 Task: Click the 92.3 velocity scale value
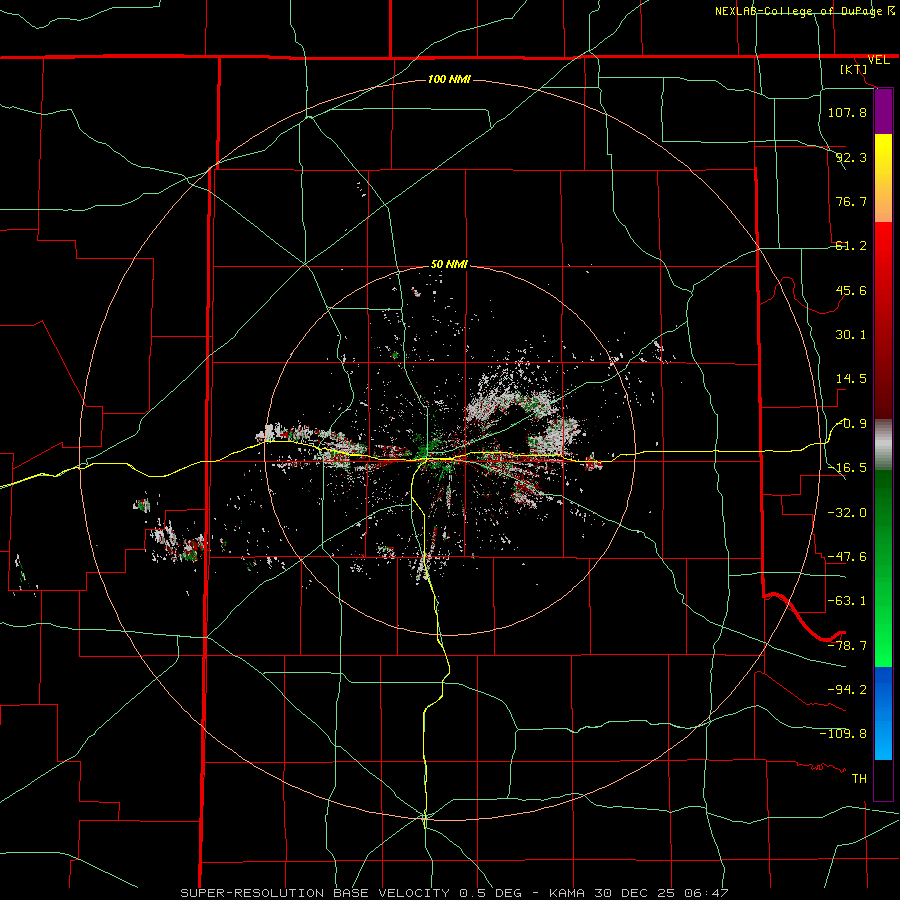pos(851,157)
